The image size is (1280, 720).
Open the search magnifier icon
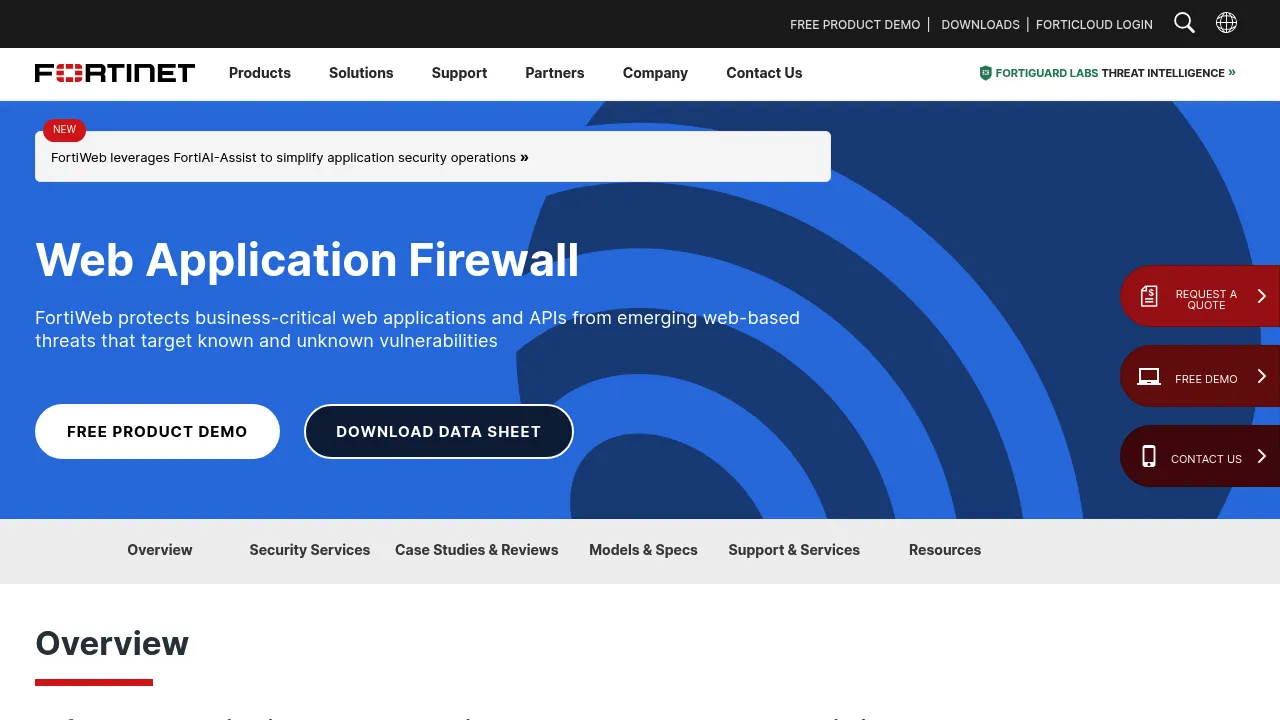pyautogui.click(x=1184, y=23)
